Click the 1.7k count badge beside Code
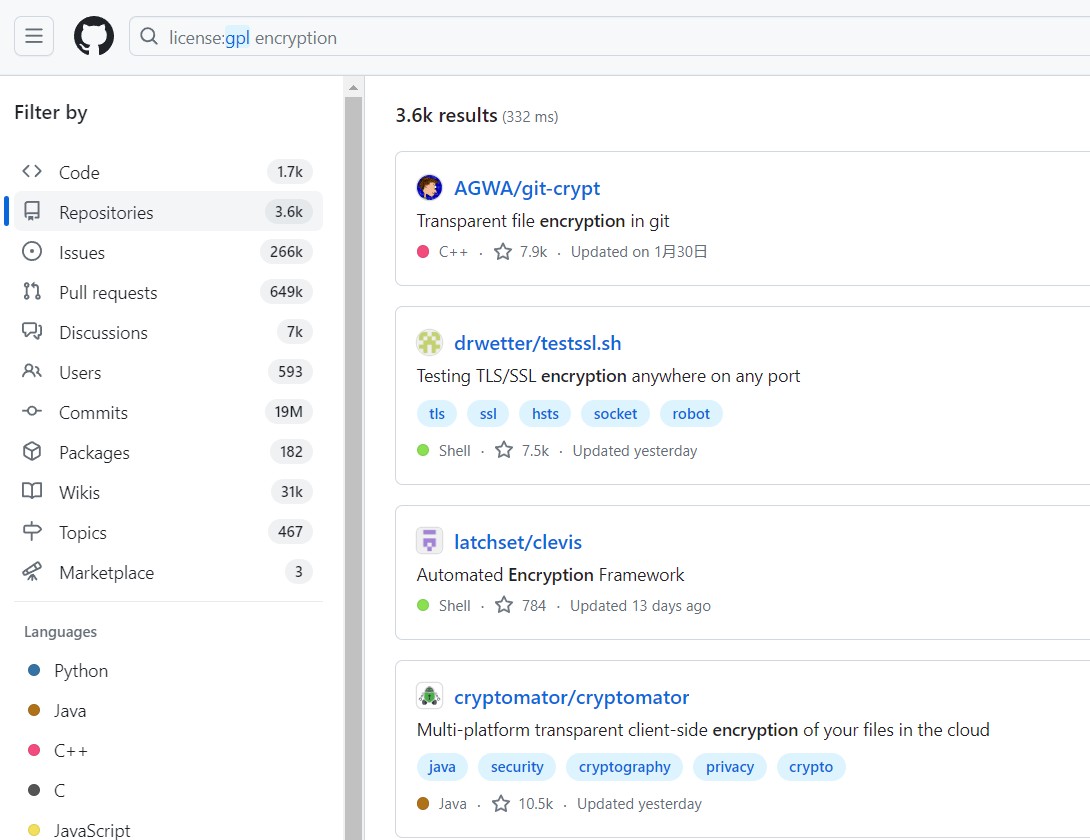Viewport: 1090px width, 840px height. click(x=290, y=172)
